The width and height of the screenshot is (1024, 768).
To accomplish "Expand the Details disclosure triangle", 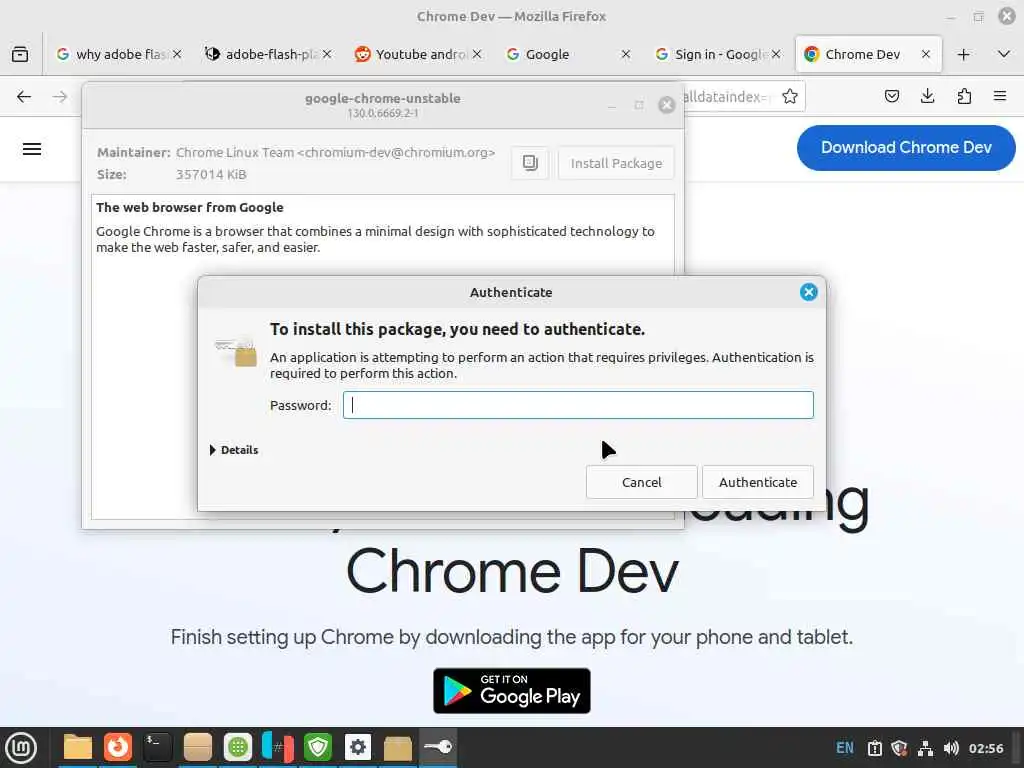I will coord(213,450).
